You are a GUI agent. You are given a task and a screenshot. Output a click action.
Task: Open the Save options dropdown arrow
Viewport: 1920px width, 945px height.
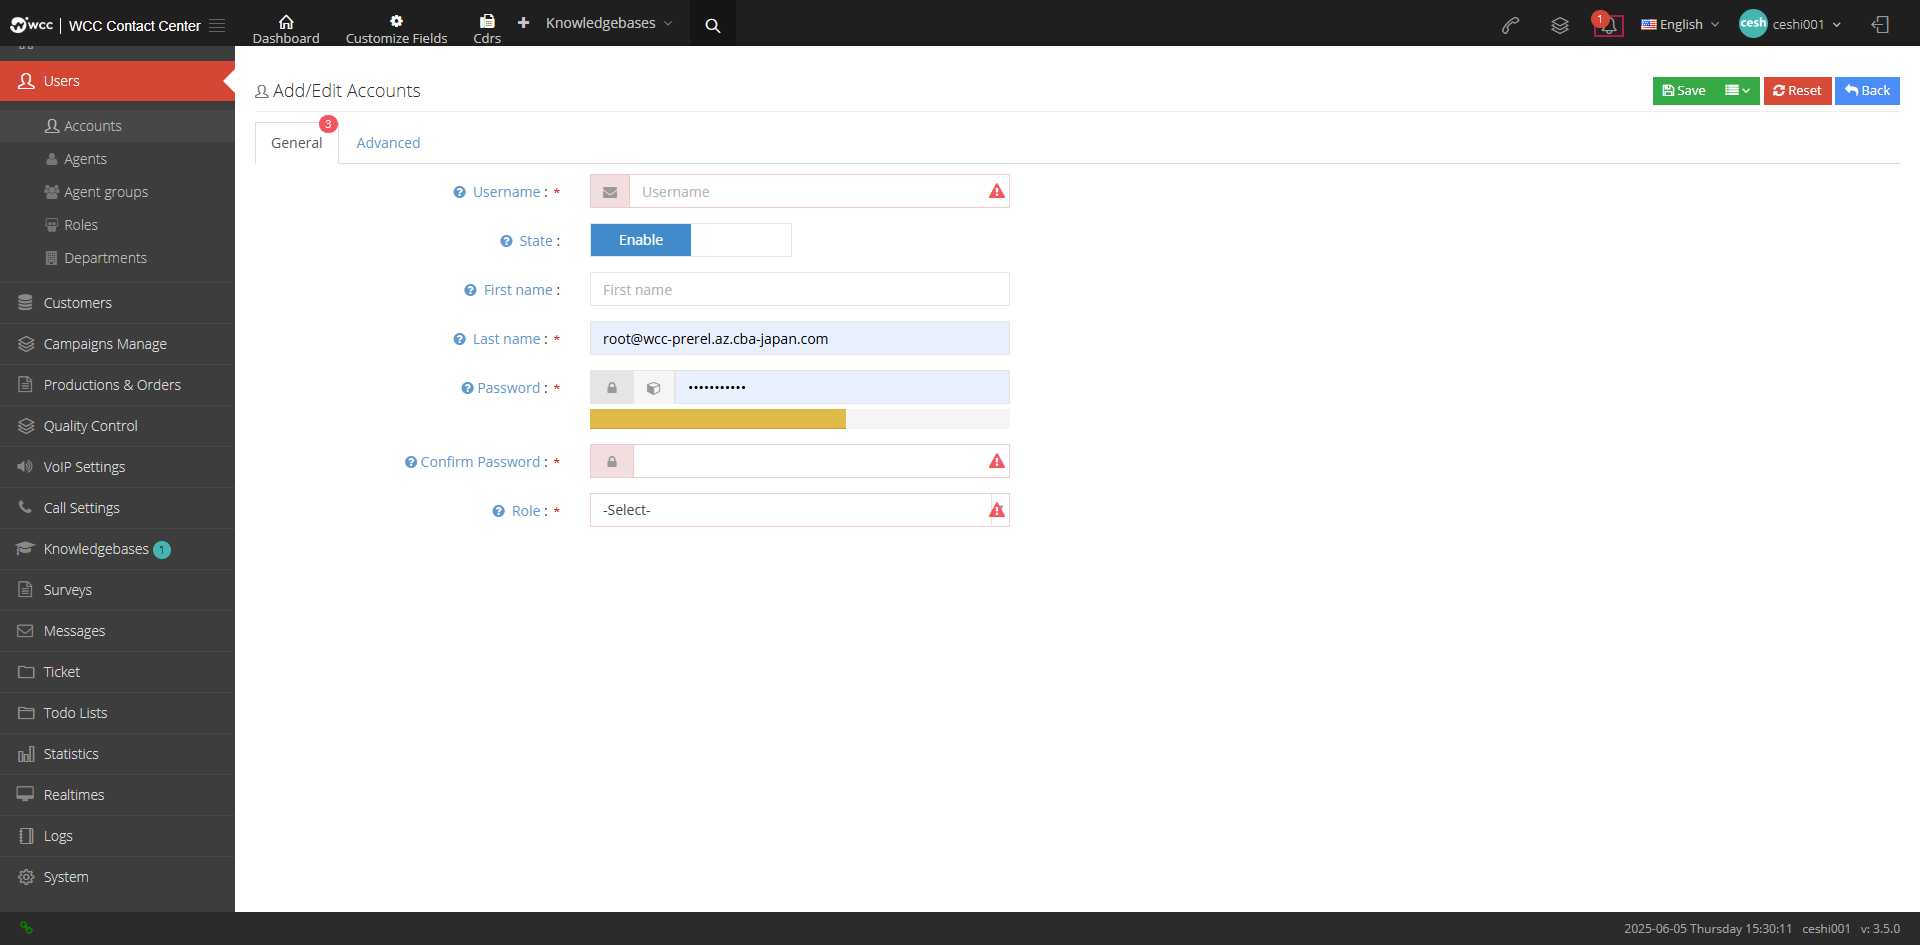1738,91
